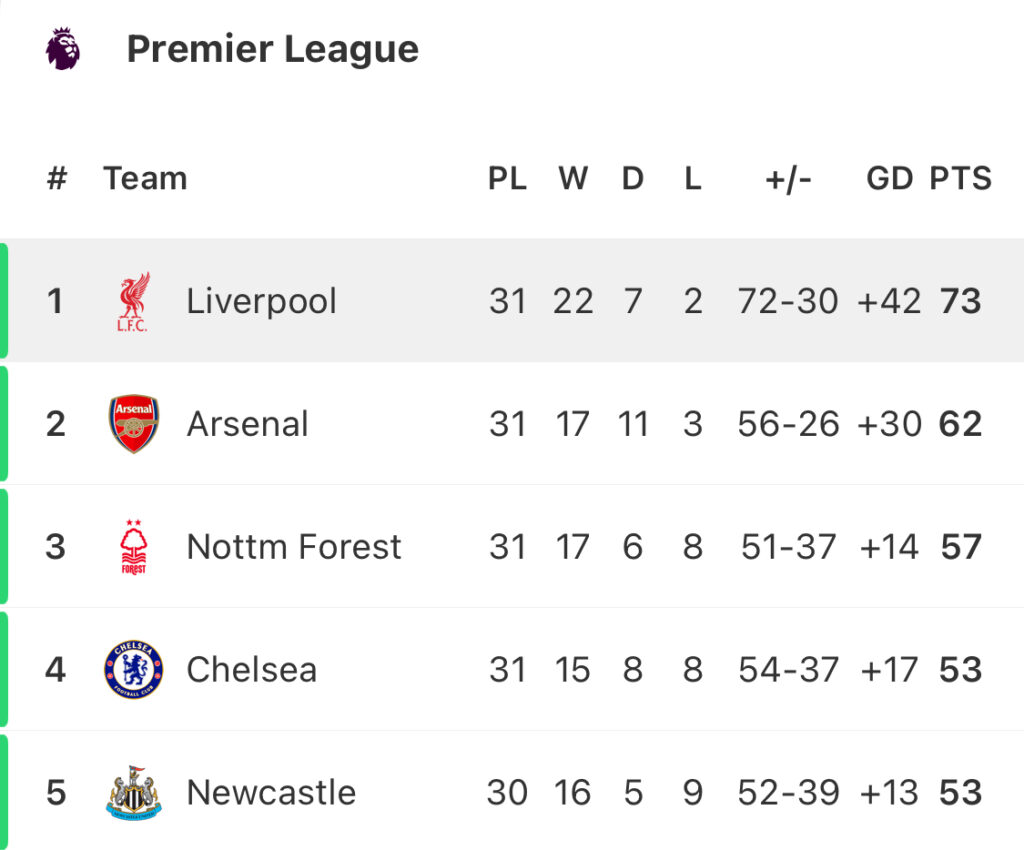Screen dimensions: 1024x850
Task: Click the +/- column header
Action: pos(788,179)
